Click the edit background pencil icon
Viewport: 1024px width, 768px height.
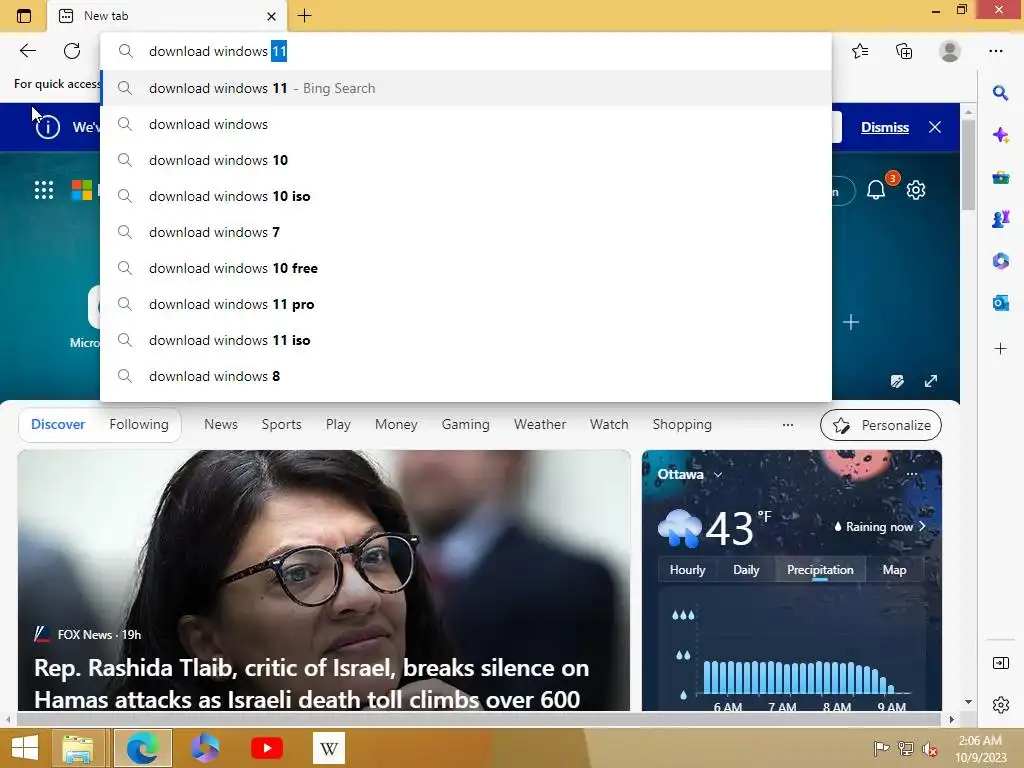(x=897, y=381)
